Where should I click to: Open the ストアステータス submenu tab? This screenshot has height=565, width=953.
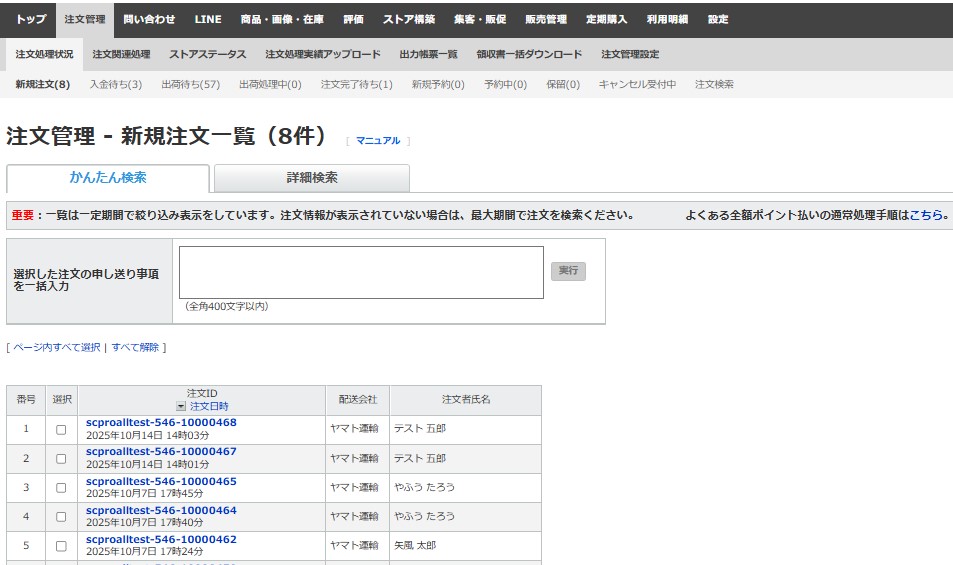click(207, 54)
